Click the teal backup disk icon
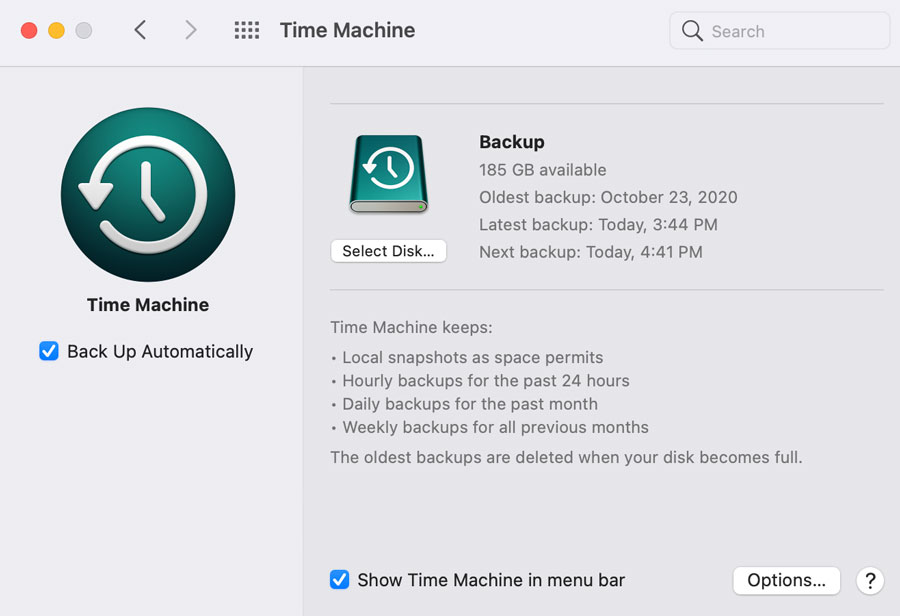 click(x=388, y=174)
